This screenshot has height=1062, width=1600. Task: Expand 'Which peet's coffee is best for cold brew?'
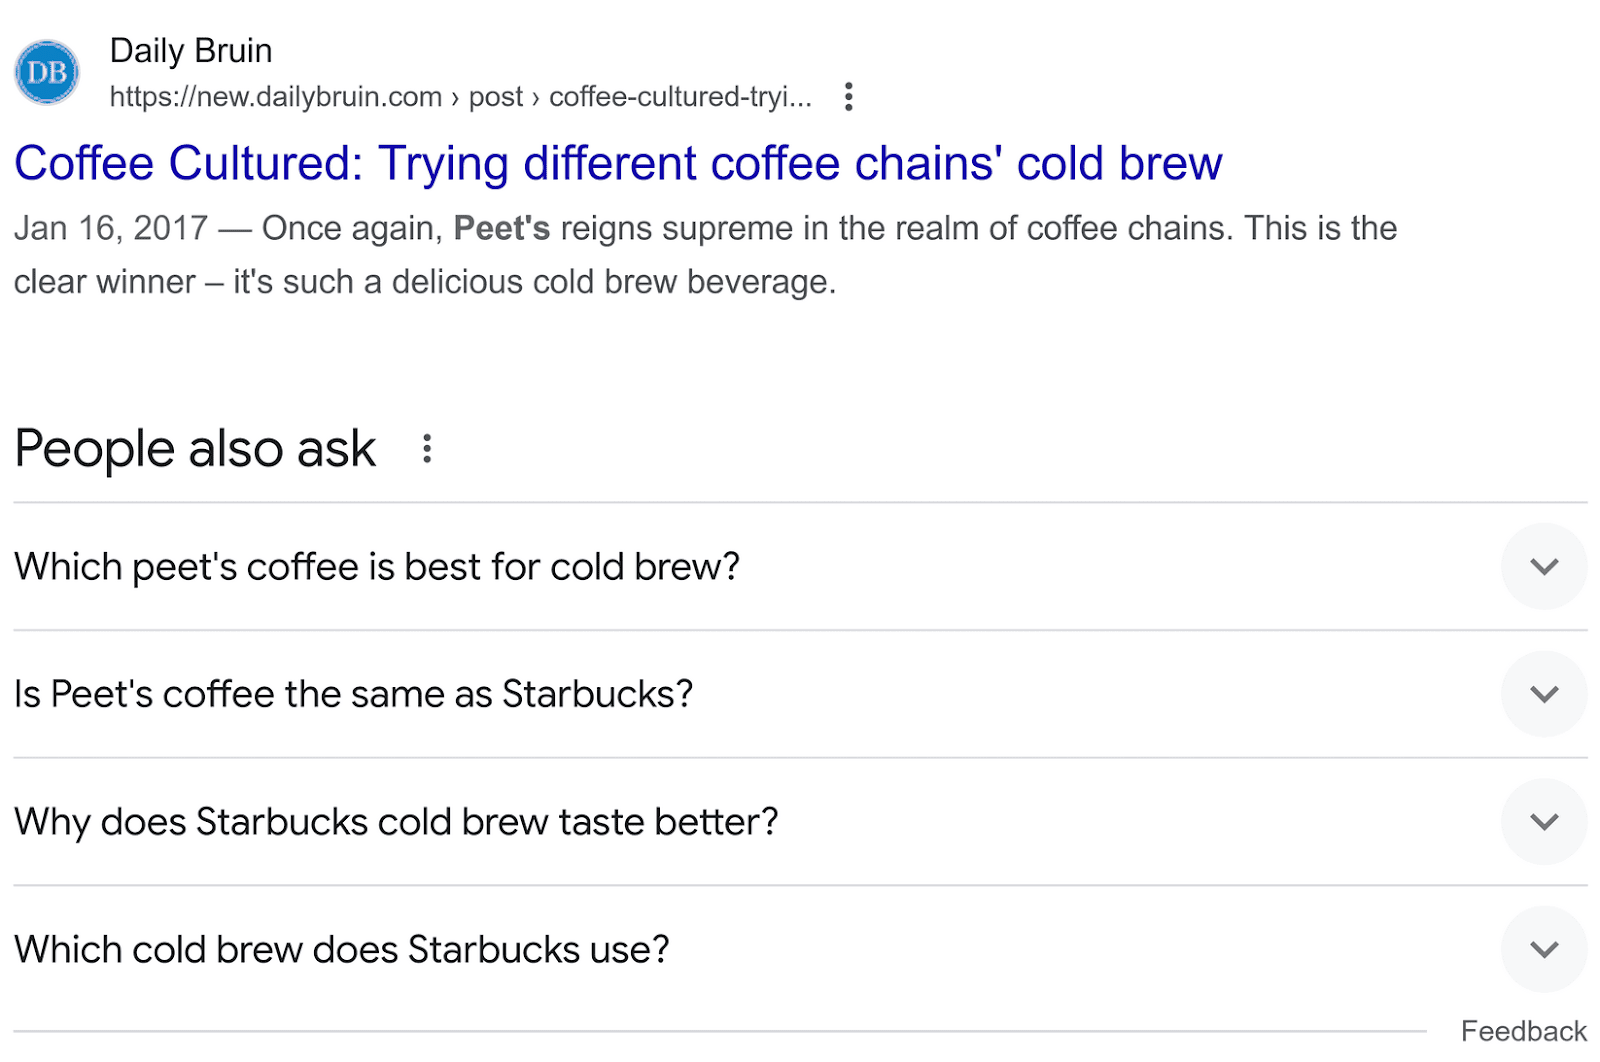(1543, 566)
